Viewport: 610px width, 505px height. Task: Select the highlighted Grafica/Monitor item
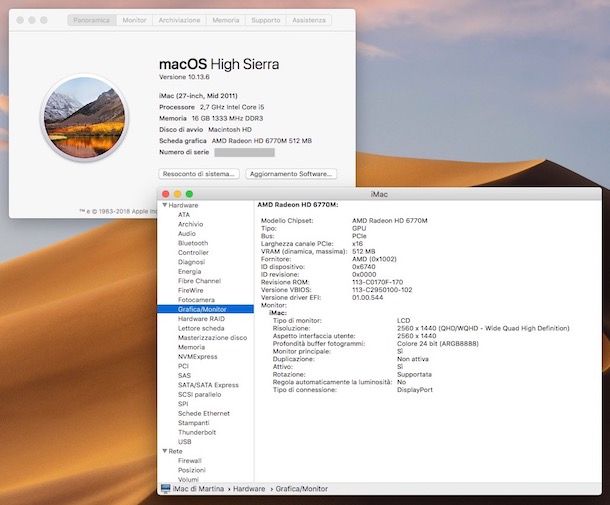tap(205, 309)
